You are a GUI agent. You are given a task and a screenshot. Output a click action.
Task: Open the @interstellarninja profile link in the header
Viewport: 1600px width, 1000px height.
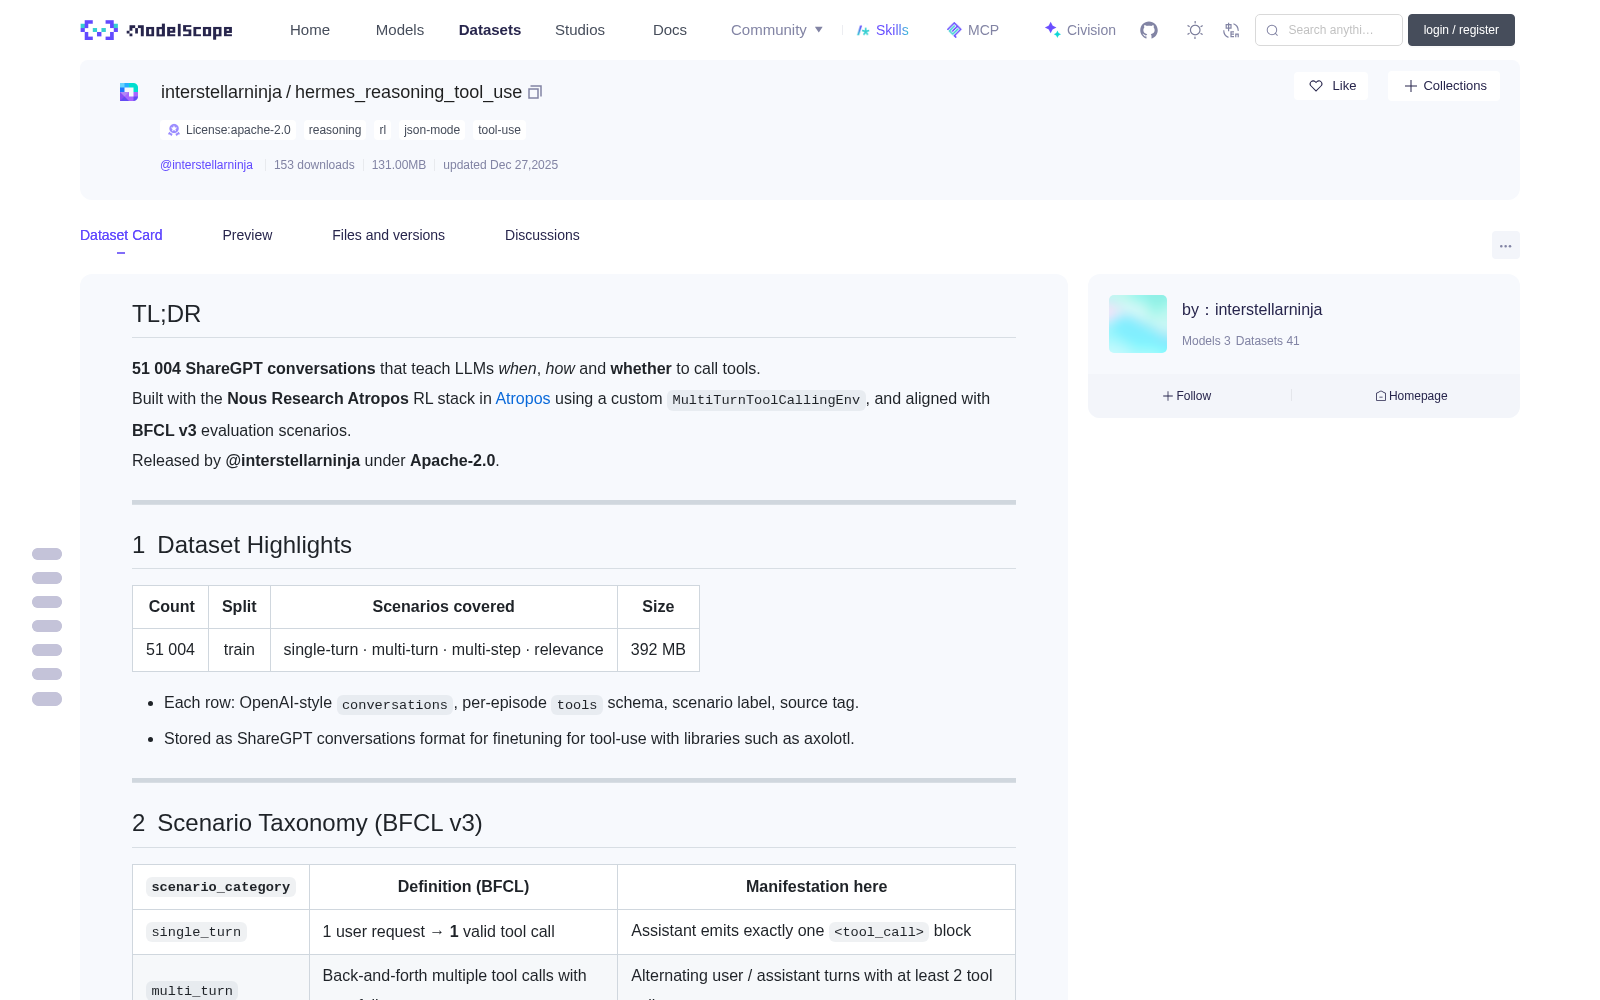(206, 165)
